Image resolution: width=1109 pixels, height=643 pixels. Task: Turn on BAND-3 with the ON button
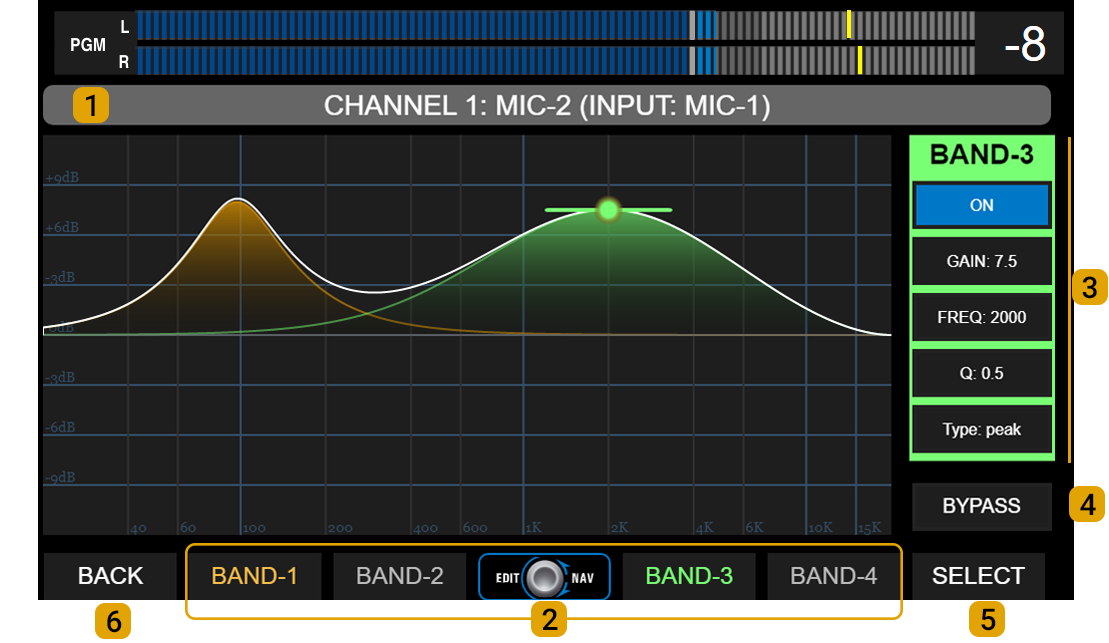coord(980,204)
